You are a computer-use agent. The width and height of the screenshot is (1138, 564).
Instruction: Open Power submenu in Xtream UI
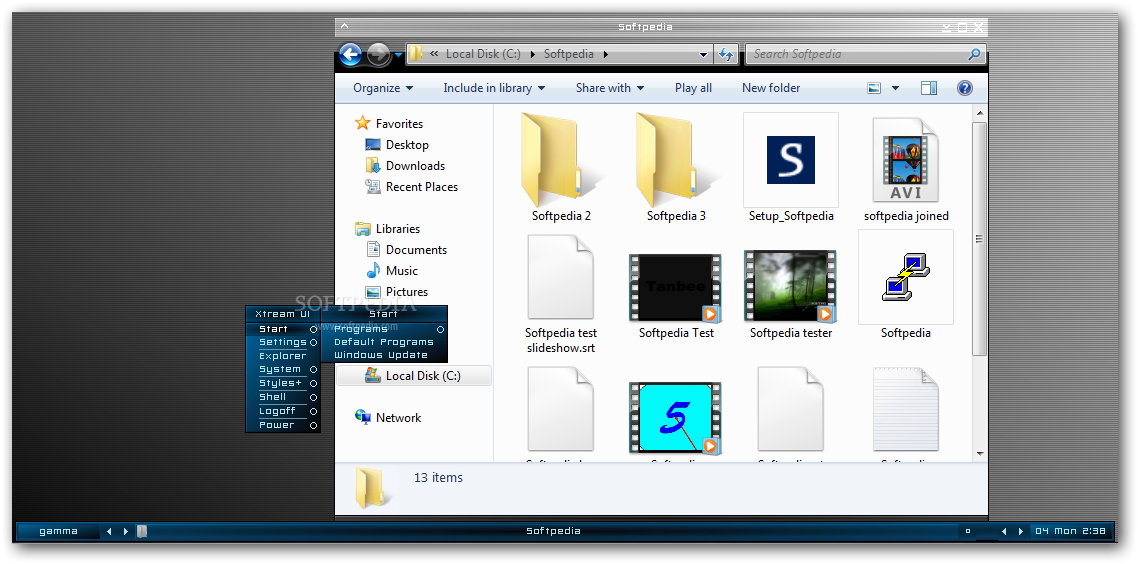pyautogui.click(x=282, y=425)
